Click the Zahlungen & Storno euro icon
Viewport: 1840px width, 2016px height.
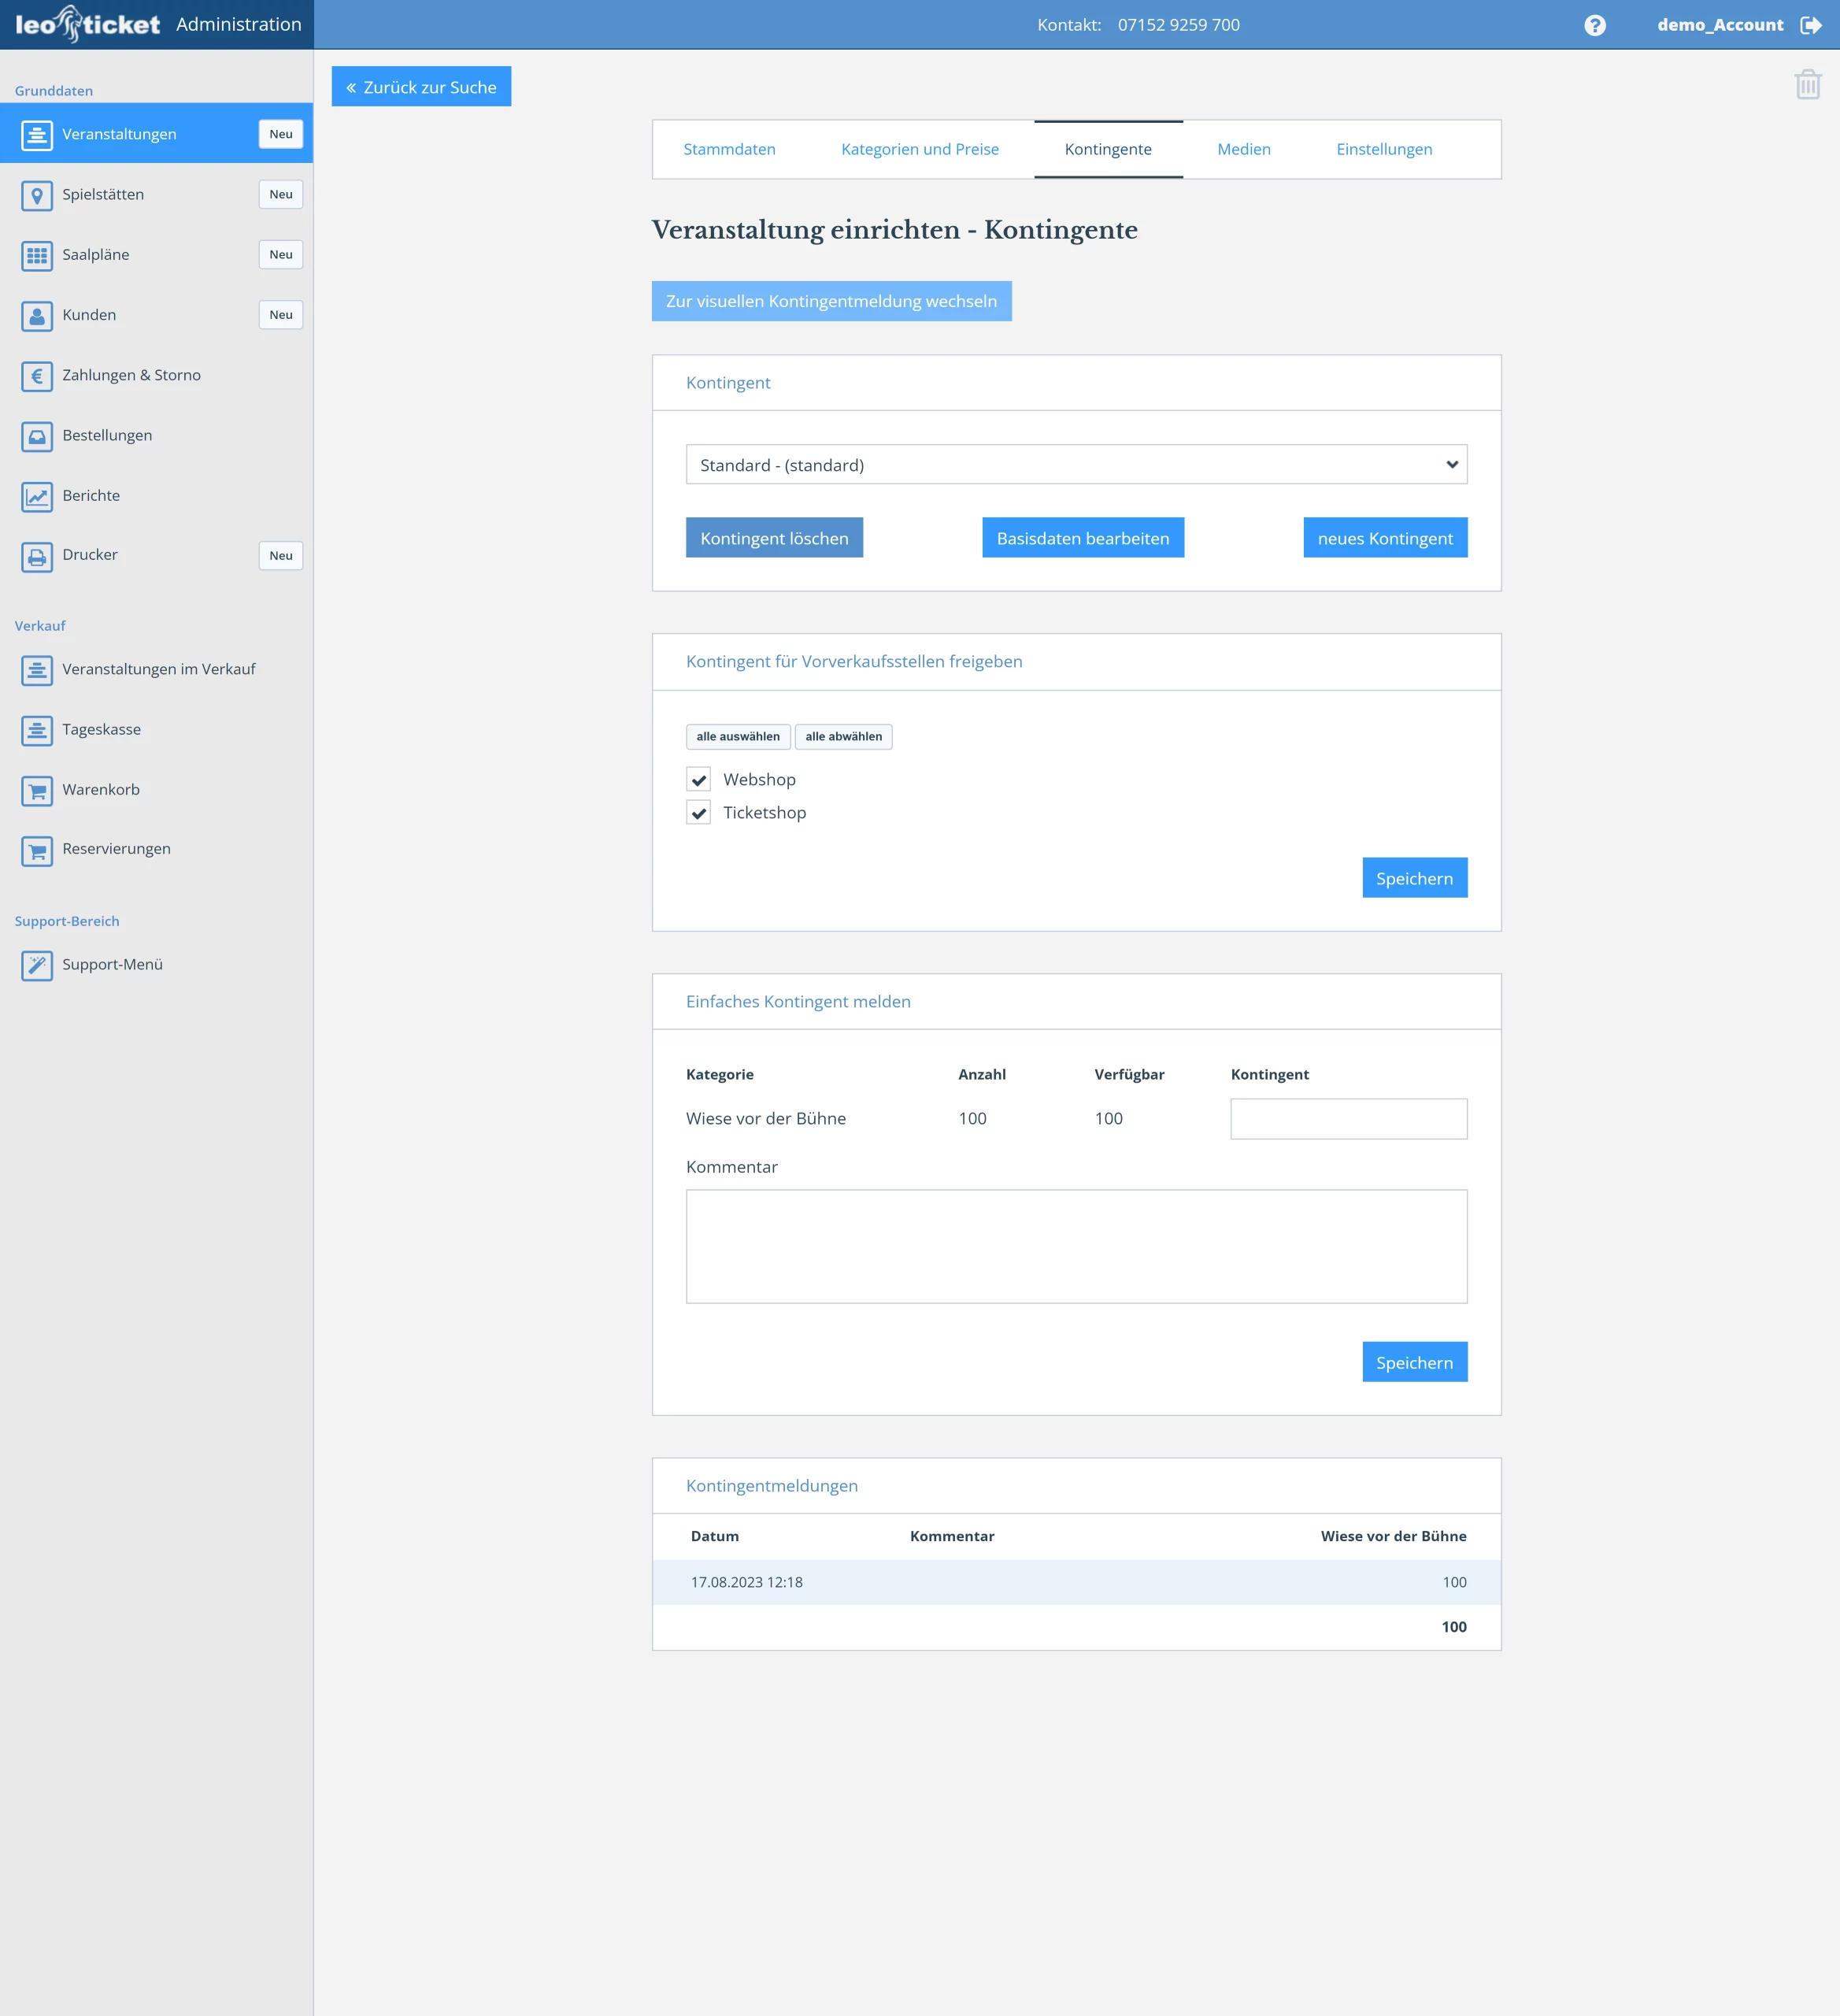[x=37, y=376]
